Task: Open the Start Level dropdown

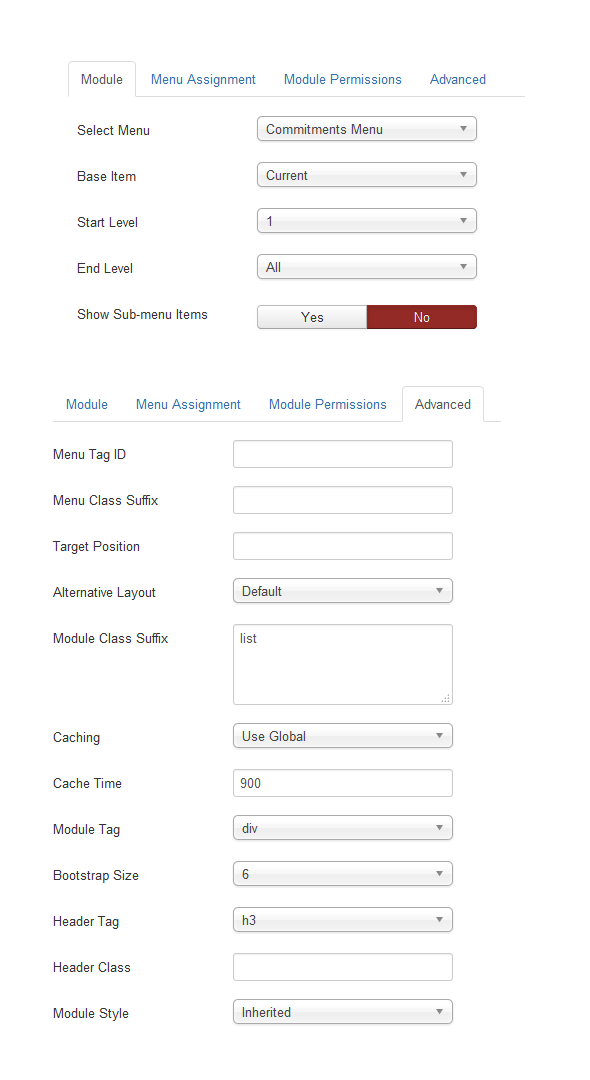Action: [x=366, y=221]
